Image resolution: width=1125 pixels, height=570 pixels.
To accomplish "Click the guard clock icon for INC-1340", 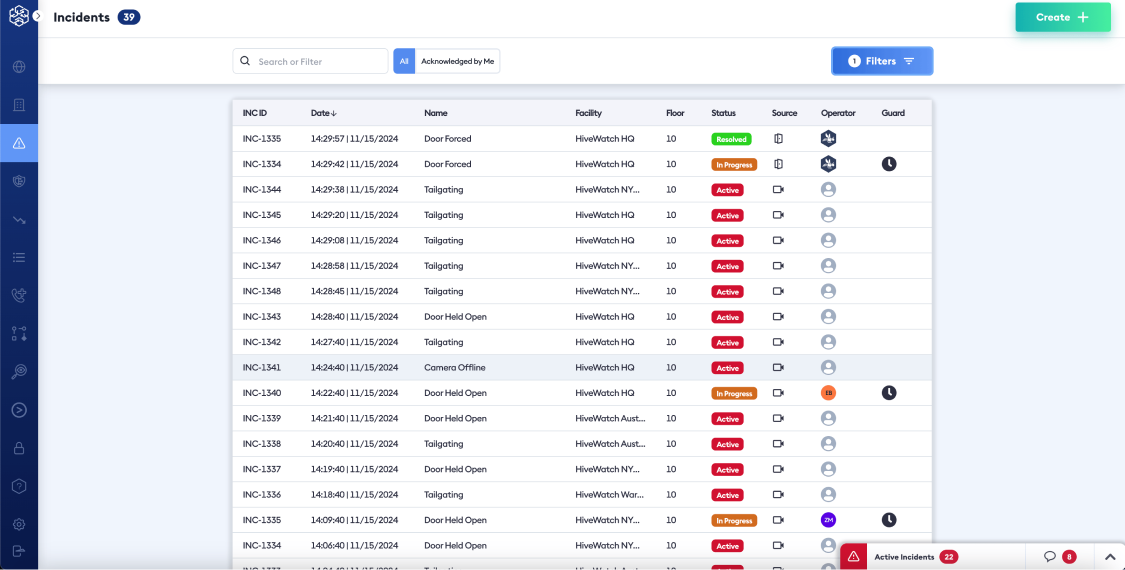I will (888, 393).
